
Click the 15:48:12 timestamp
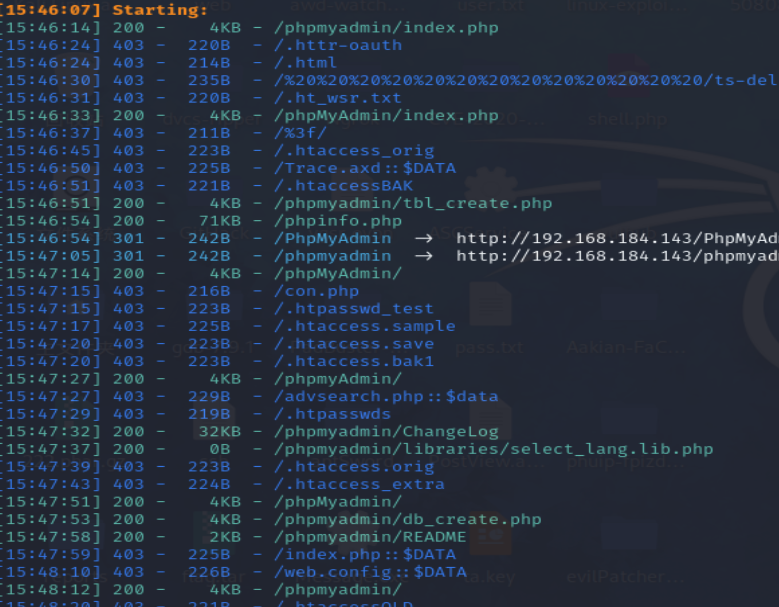click(48, 590)
